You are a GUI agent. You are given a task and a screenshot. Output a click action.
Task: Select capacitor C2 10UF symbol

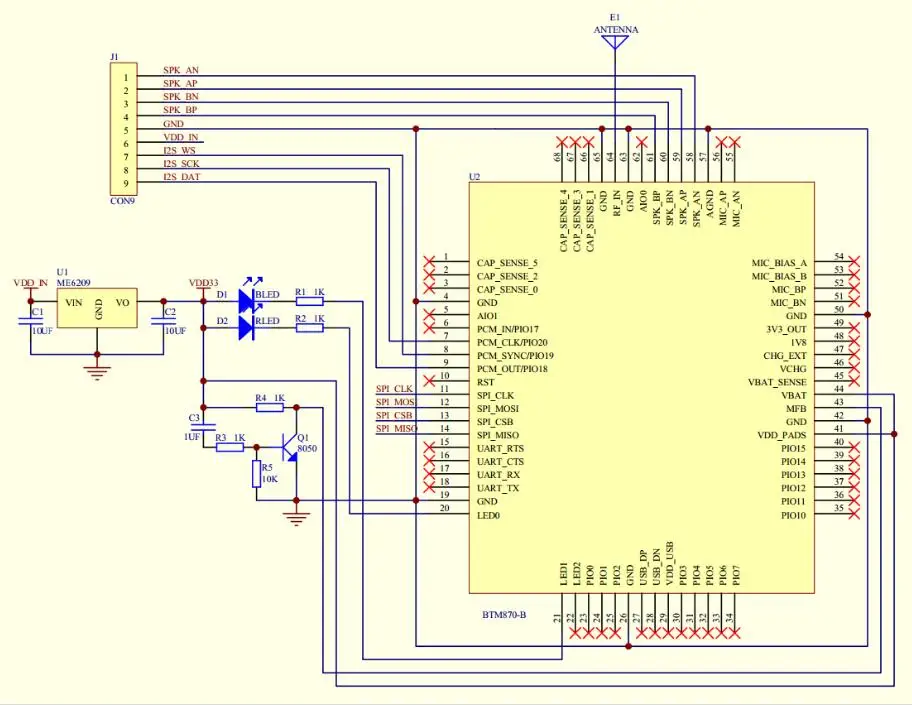point(163,321)
